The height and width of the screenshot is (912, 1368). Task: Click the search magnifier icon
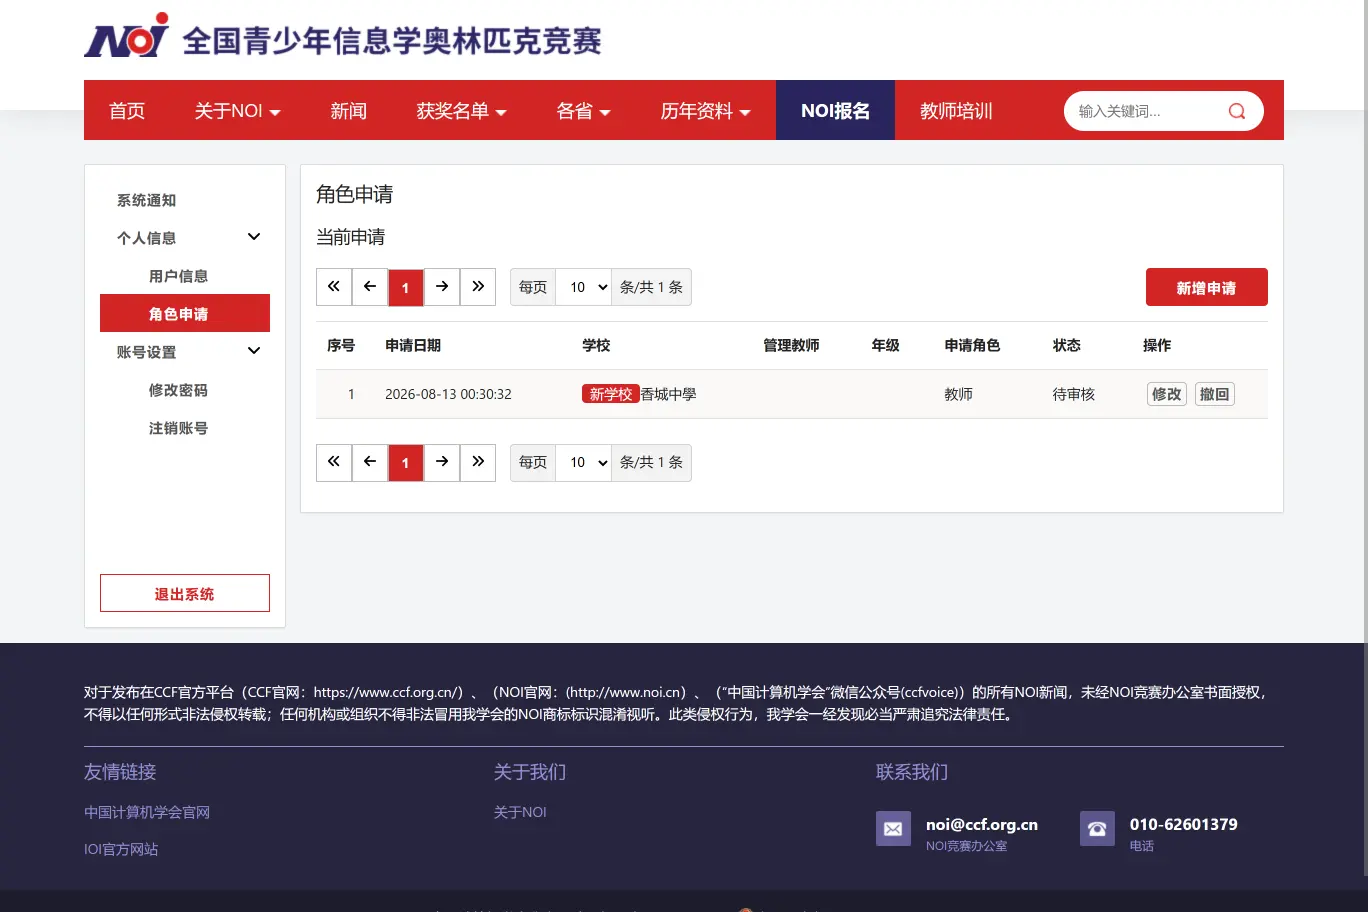(1237, 111)
